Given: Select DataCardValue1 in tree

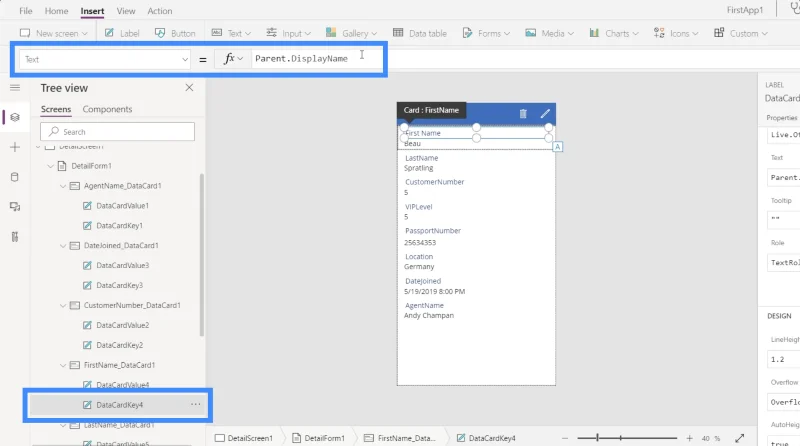Looking at the screenshot, I should [x=122, y=206].
